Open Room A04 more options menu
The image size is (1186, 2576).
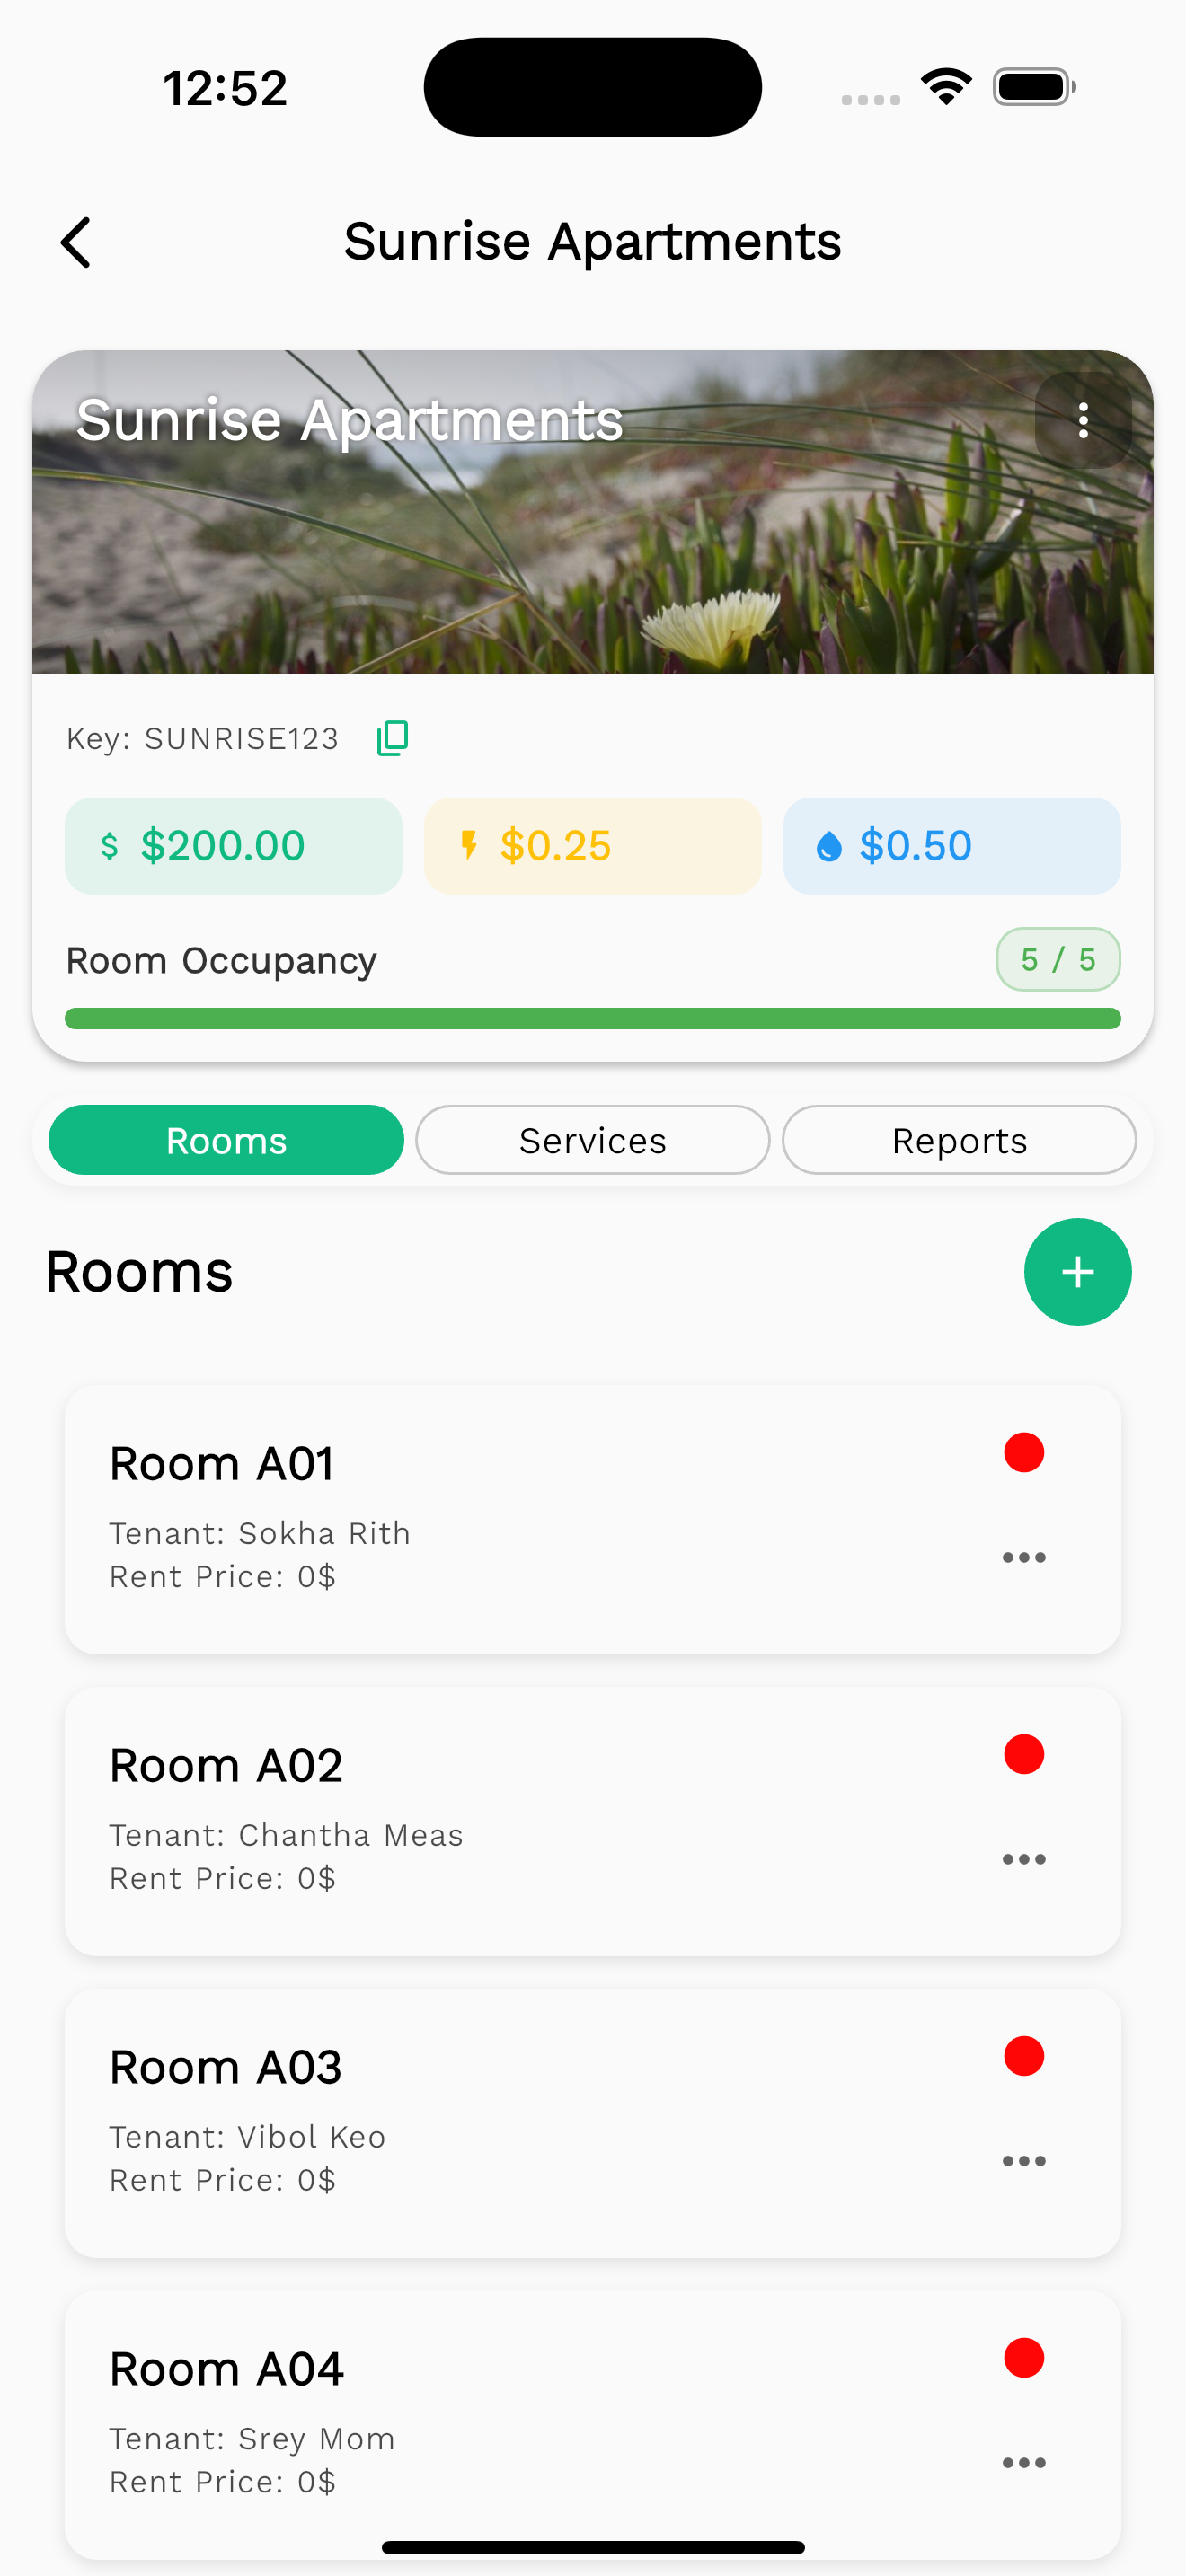point(1023,2463)
